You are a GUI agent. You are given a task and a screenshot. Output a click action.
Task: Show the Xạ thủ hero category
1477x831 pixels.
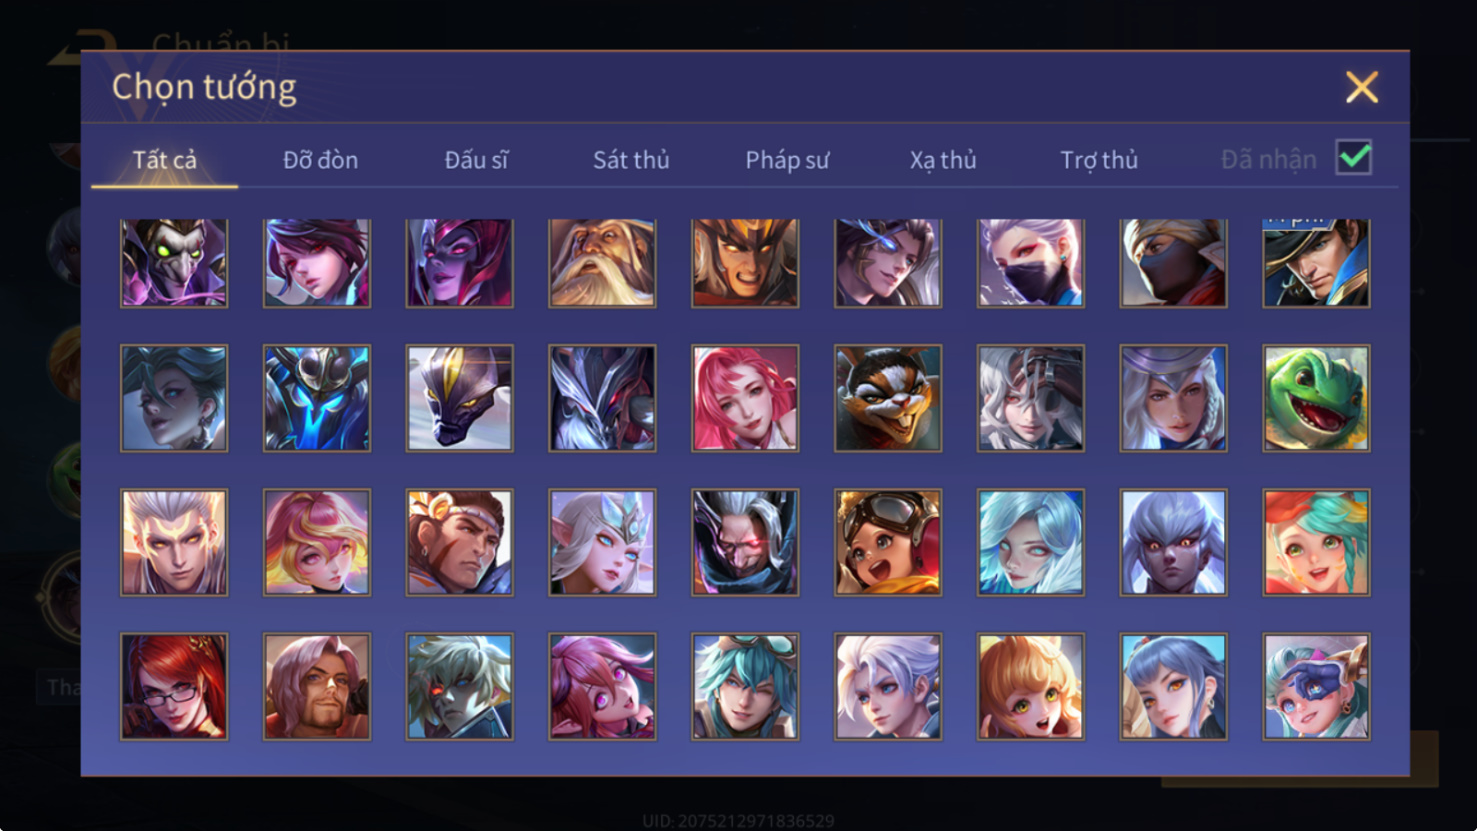(x=943, y=160)
